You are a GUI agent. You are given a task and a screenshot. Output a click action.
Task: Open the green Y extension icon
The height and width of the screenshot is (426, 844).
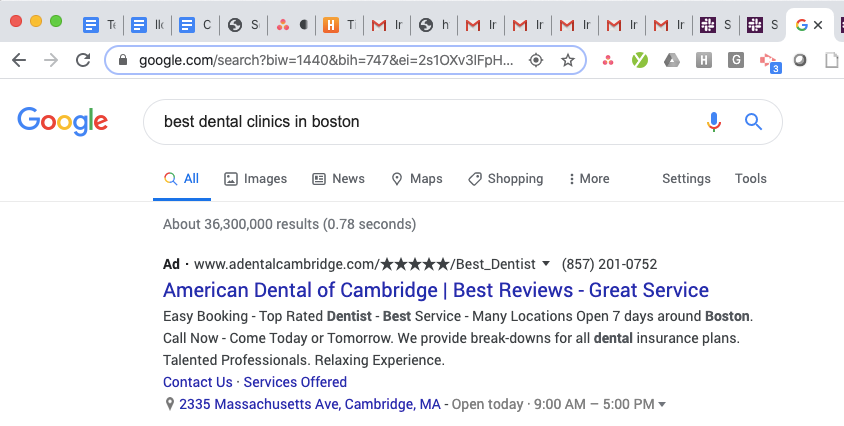639,60
